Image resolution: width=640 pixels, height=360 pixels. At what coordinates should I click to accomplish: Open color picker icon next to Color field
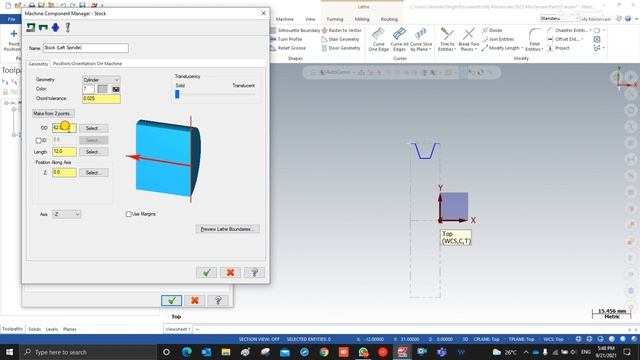116,89
